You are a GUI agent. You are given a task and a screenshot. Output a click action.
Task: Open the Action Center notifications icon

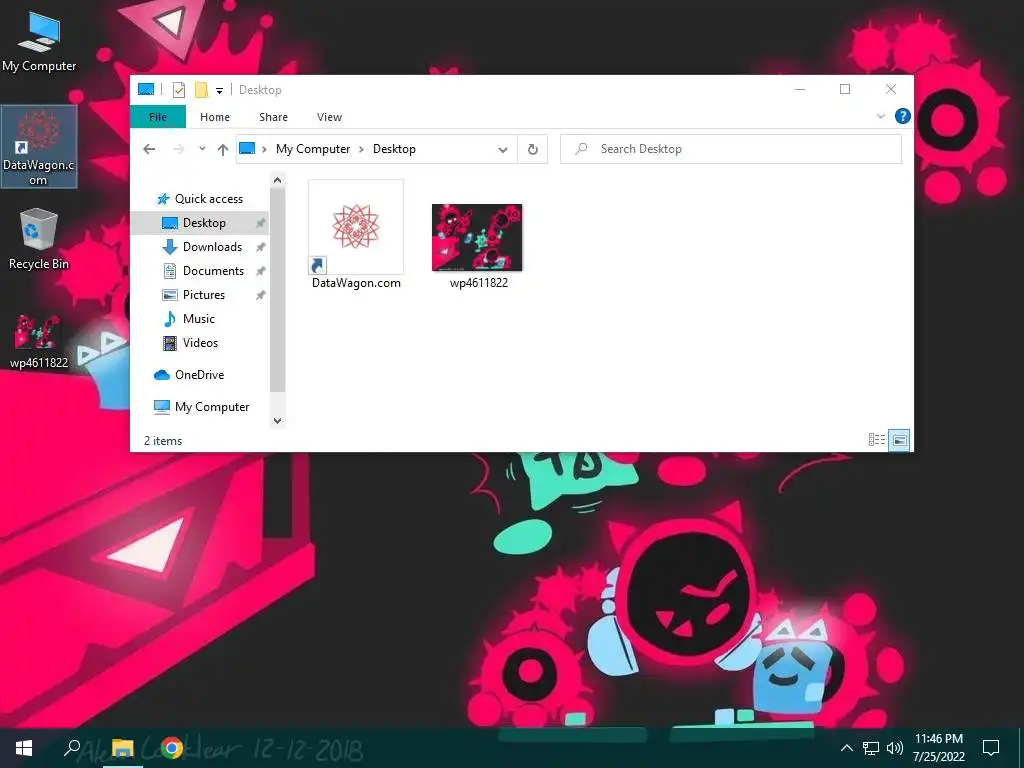[991, 748]
